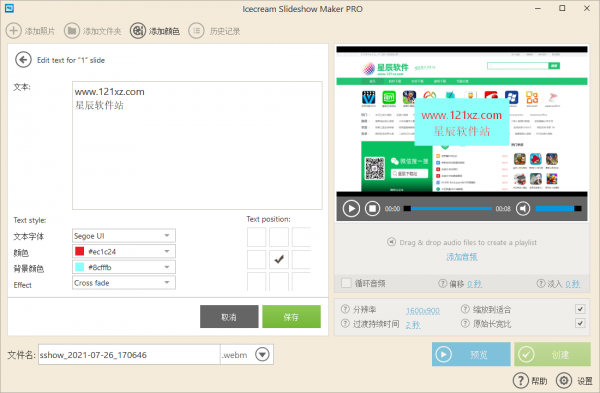This screenshot has height=393, width=600.
Task: Open the History (历史记录) list icon
Action: pos(196,31)
